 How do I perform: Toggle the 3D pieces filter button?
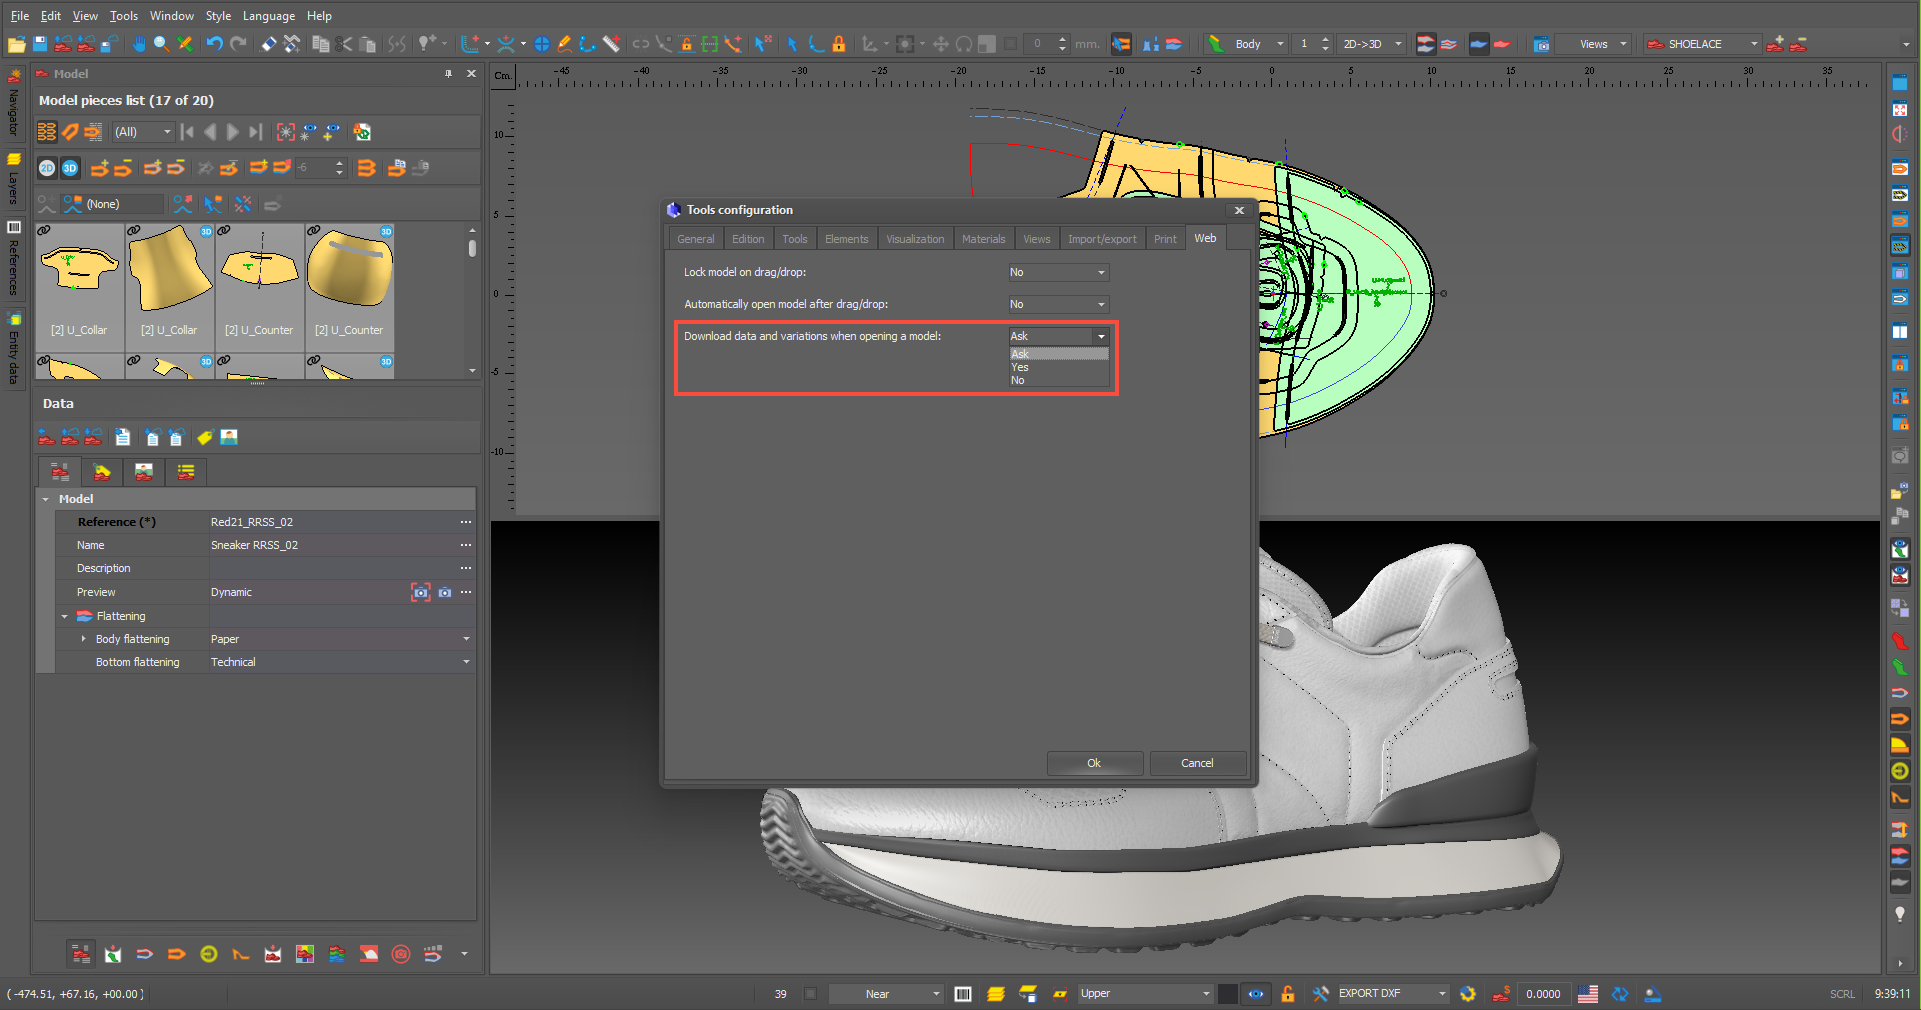click(70, 168)
